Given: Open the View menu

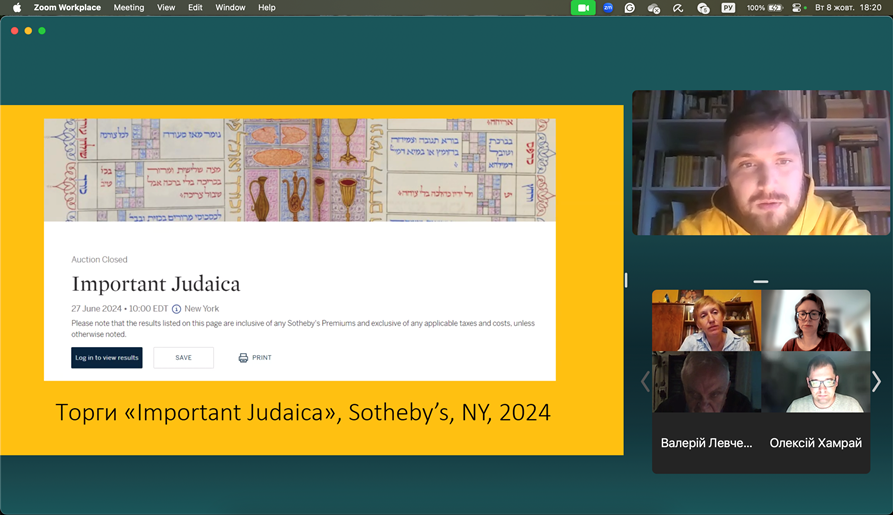Looking at the screenshot, I should click(x=166, y=7).
